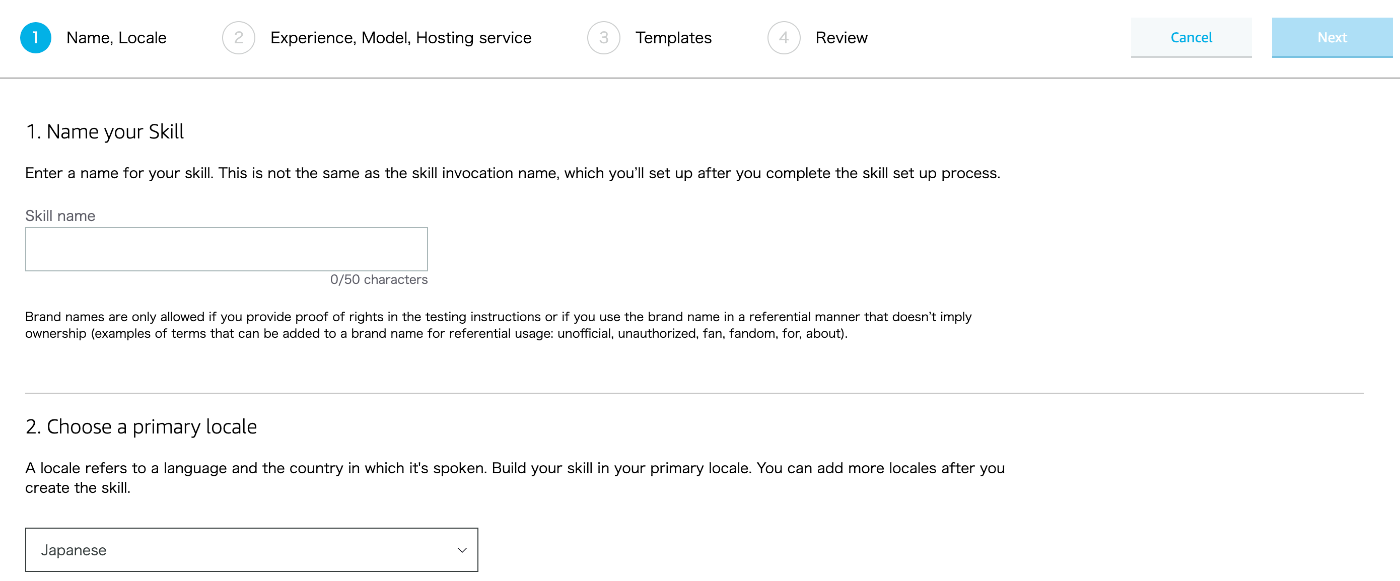Select the step 3 numbered circle
1400x581 pixels.
pos(603,38)
